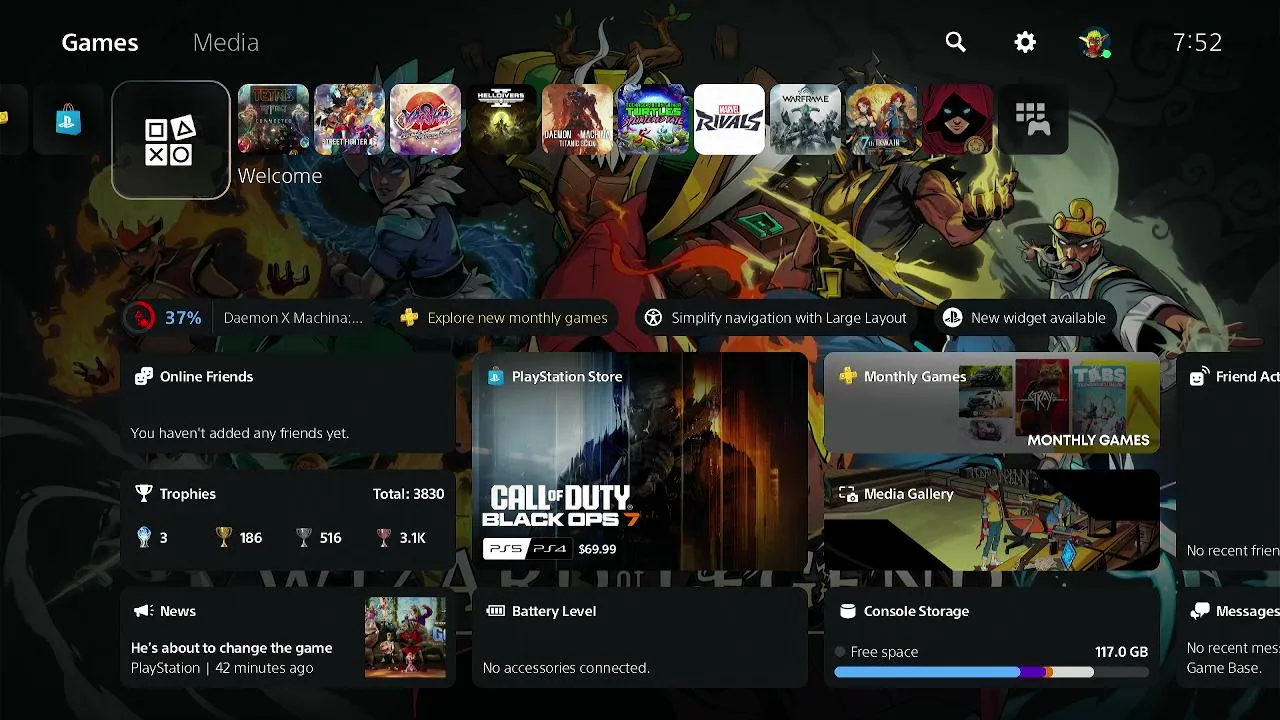Click the 117.0 GB free space value
This screenshot has width=1280, height=720.
point(1121,652)
